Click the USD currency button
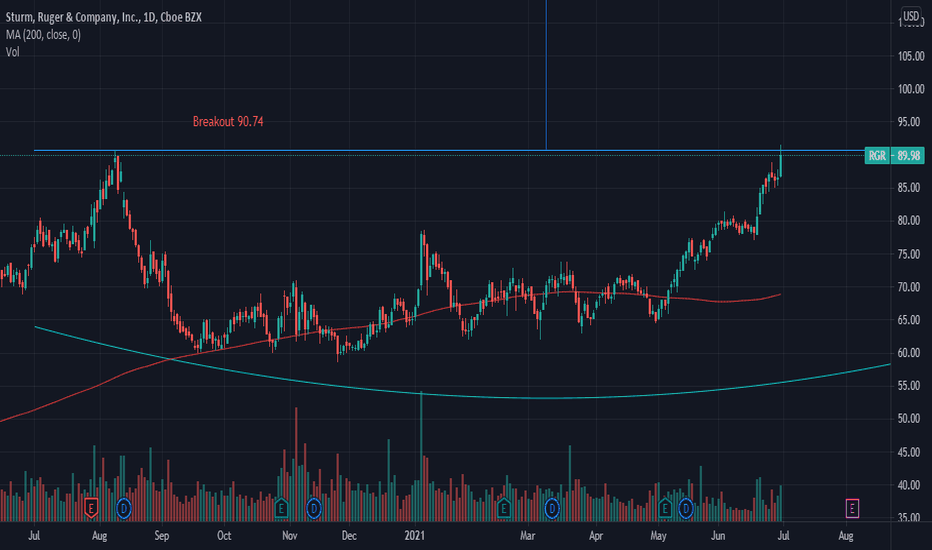Viewport: 932px width, 550px height. point(911,16)
